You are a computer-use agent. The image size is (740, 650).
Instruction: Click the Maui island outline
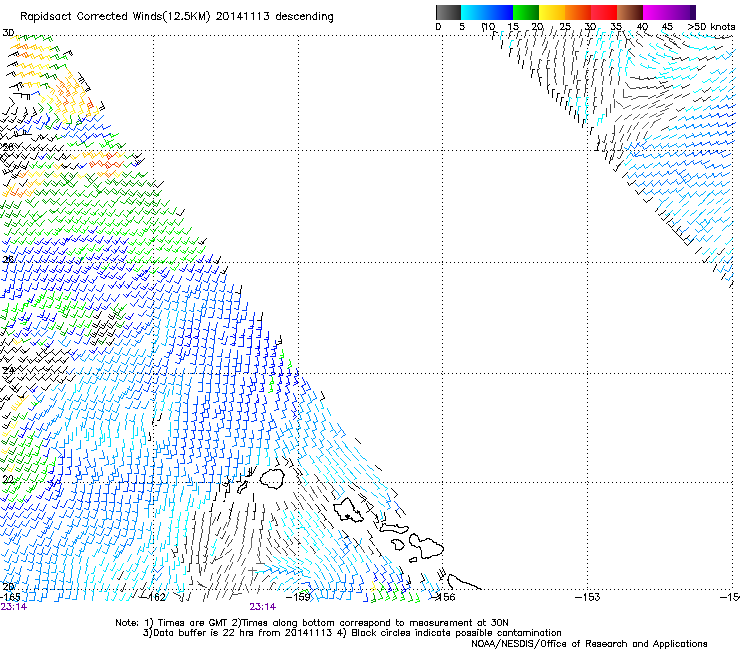coord(426,545)
